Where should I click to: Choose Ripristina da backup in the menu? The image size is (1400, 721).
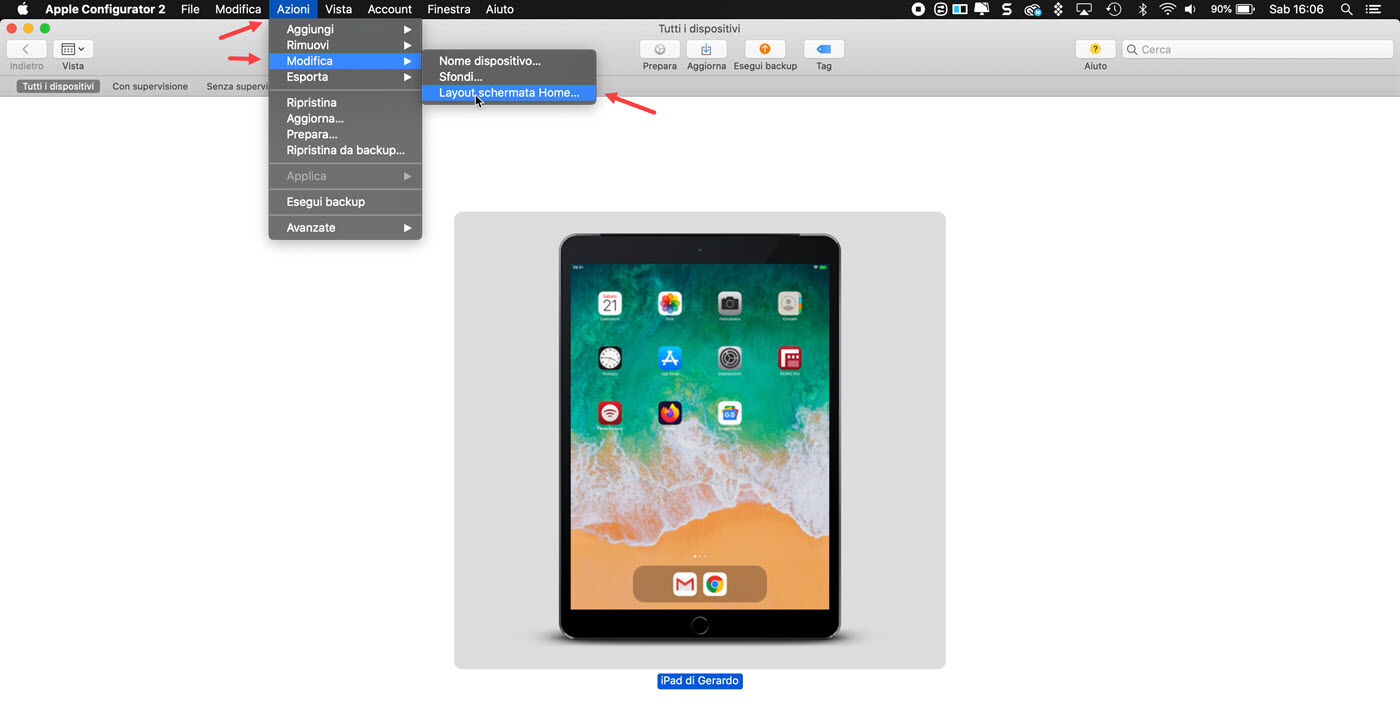(345, 150)
